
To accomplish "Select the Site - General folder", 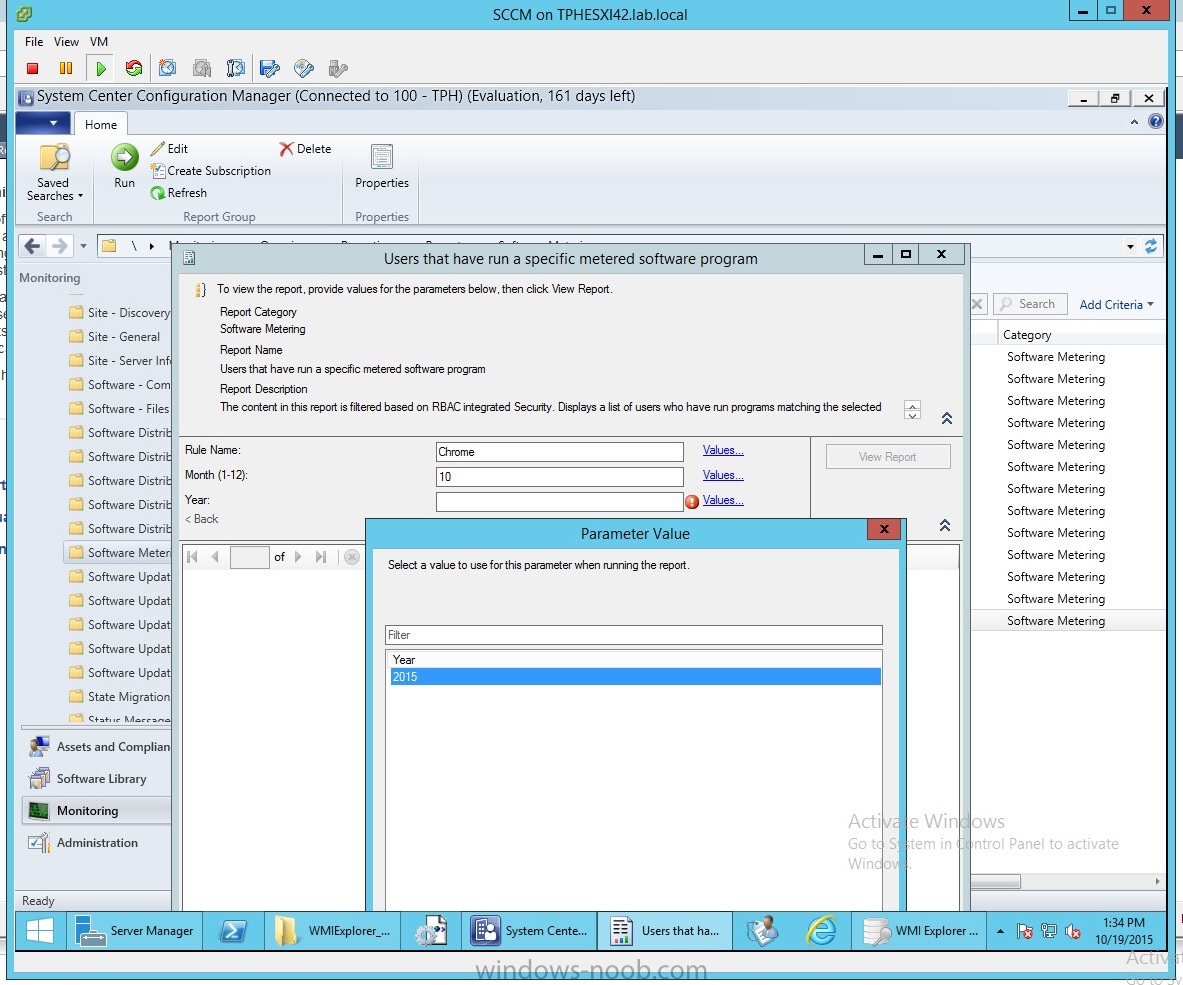I will pyautogui.click(x=115, y=337).
